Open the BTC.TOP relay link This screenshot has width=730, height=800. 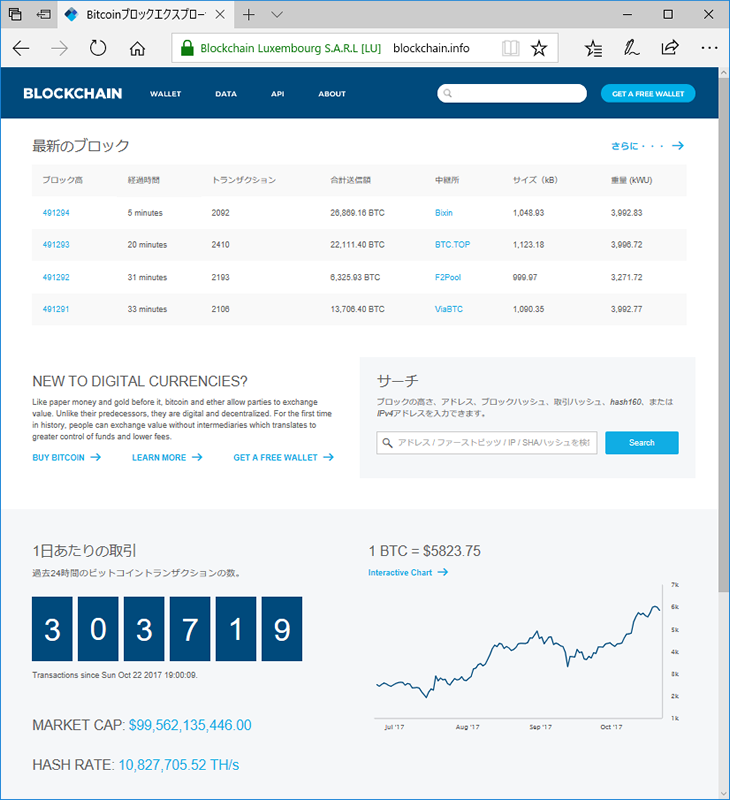coord(452,244)
